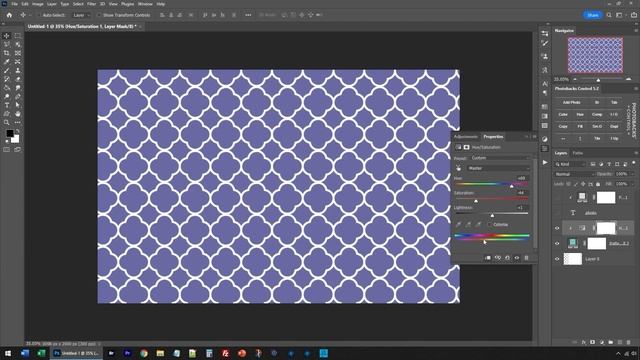Viewport: 640px width, 360px height.
Task: Select the Rectangular Marquee tool
Action: click(18, 36)
